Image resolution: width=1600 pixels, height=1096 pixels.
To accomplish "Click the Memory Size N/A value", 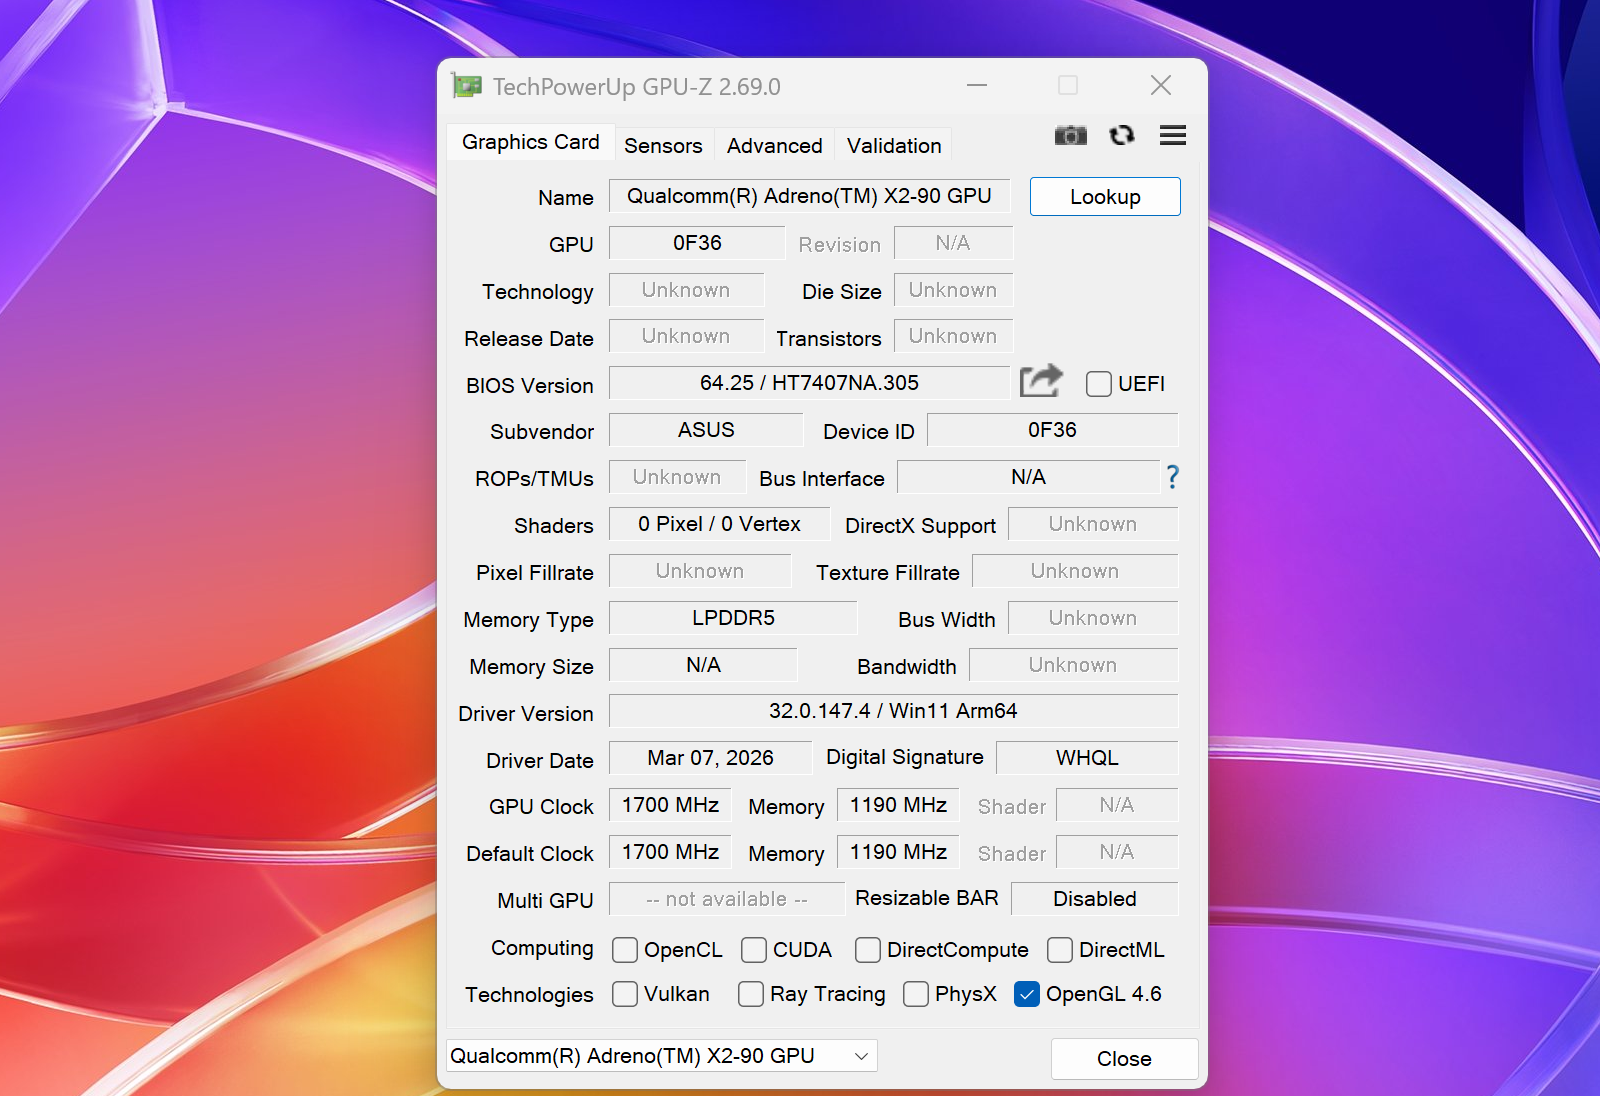I will click(703, 665).
